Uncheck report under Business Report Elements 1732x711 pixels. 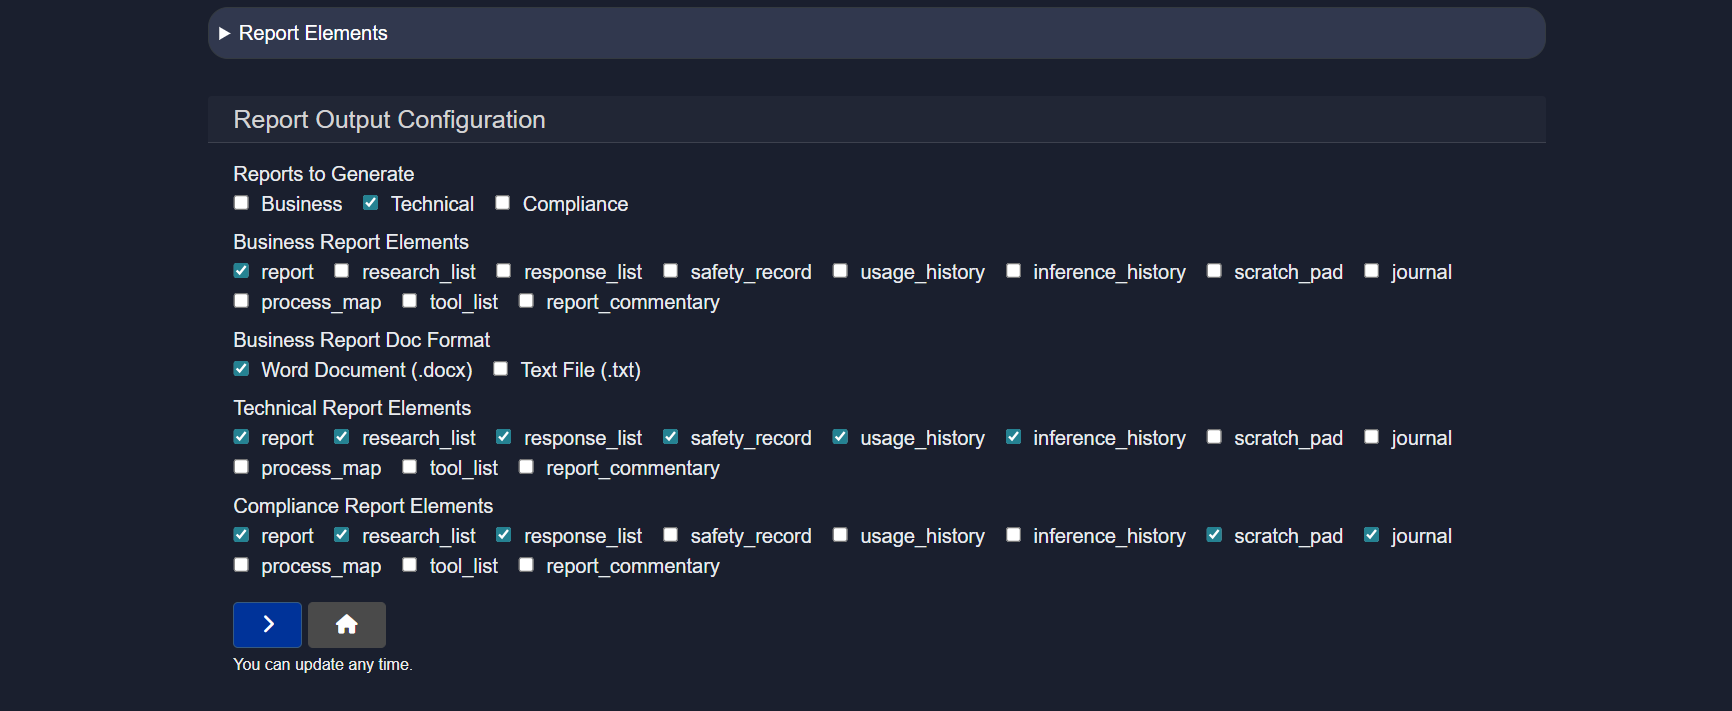(x=241, y=271)
